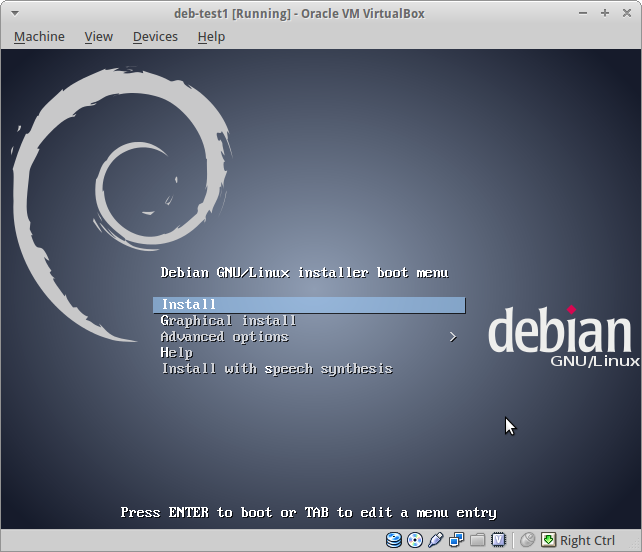This screenshot has height=552, width=642.
Task: Close the VirtualBox window
Action: click(627, 14)
